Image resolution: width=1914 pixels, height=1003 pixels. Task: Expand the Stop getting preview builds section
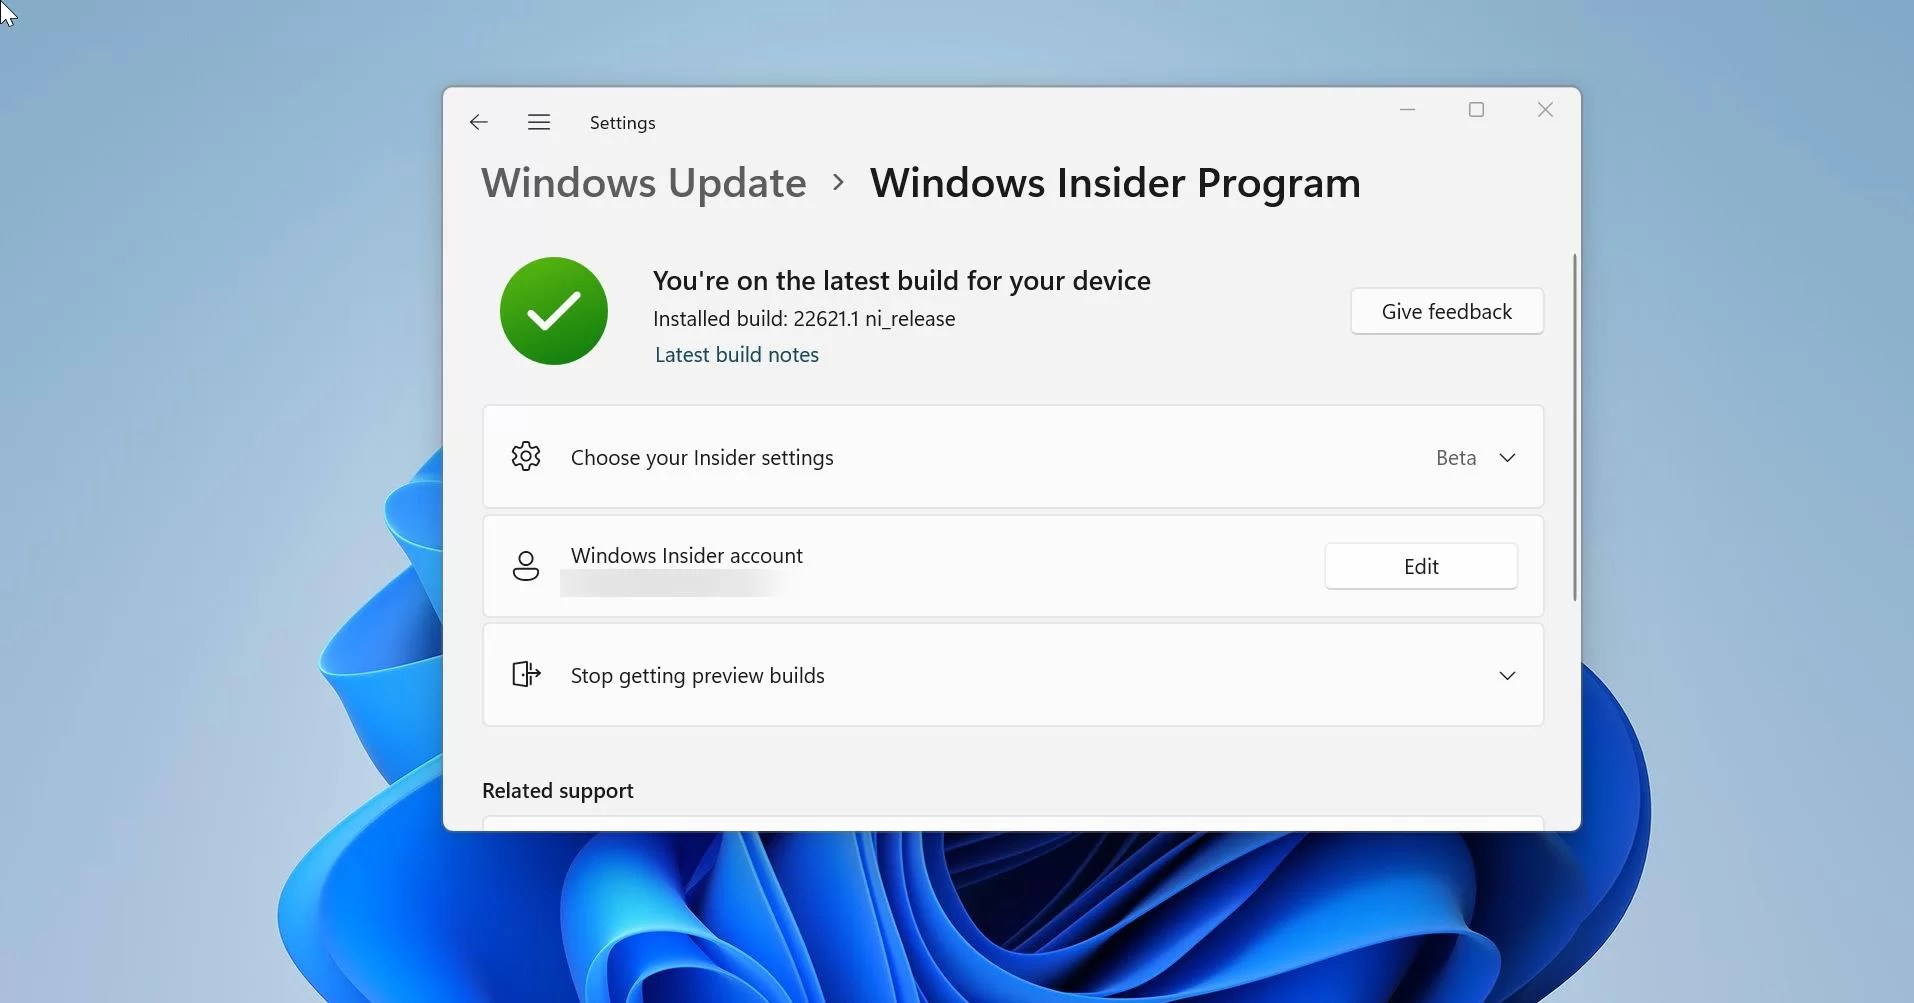click(x=1507, y=674)
